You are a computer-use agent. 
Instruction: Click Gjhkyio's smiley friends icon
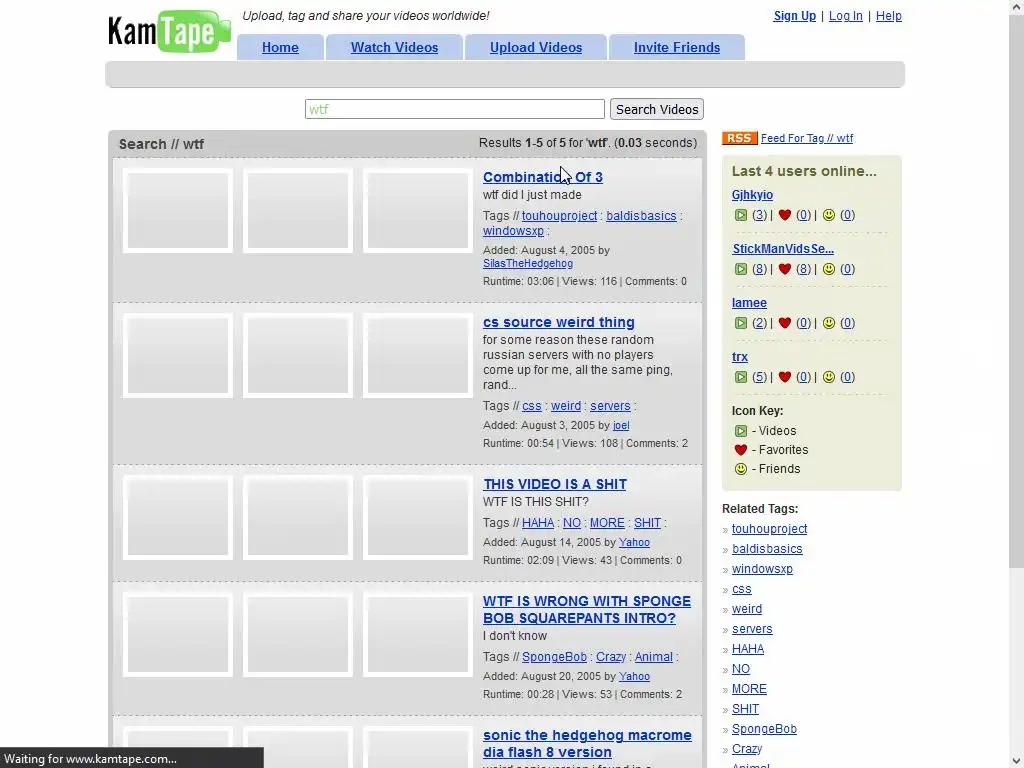click(829, 215)
